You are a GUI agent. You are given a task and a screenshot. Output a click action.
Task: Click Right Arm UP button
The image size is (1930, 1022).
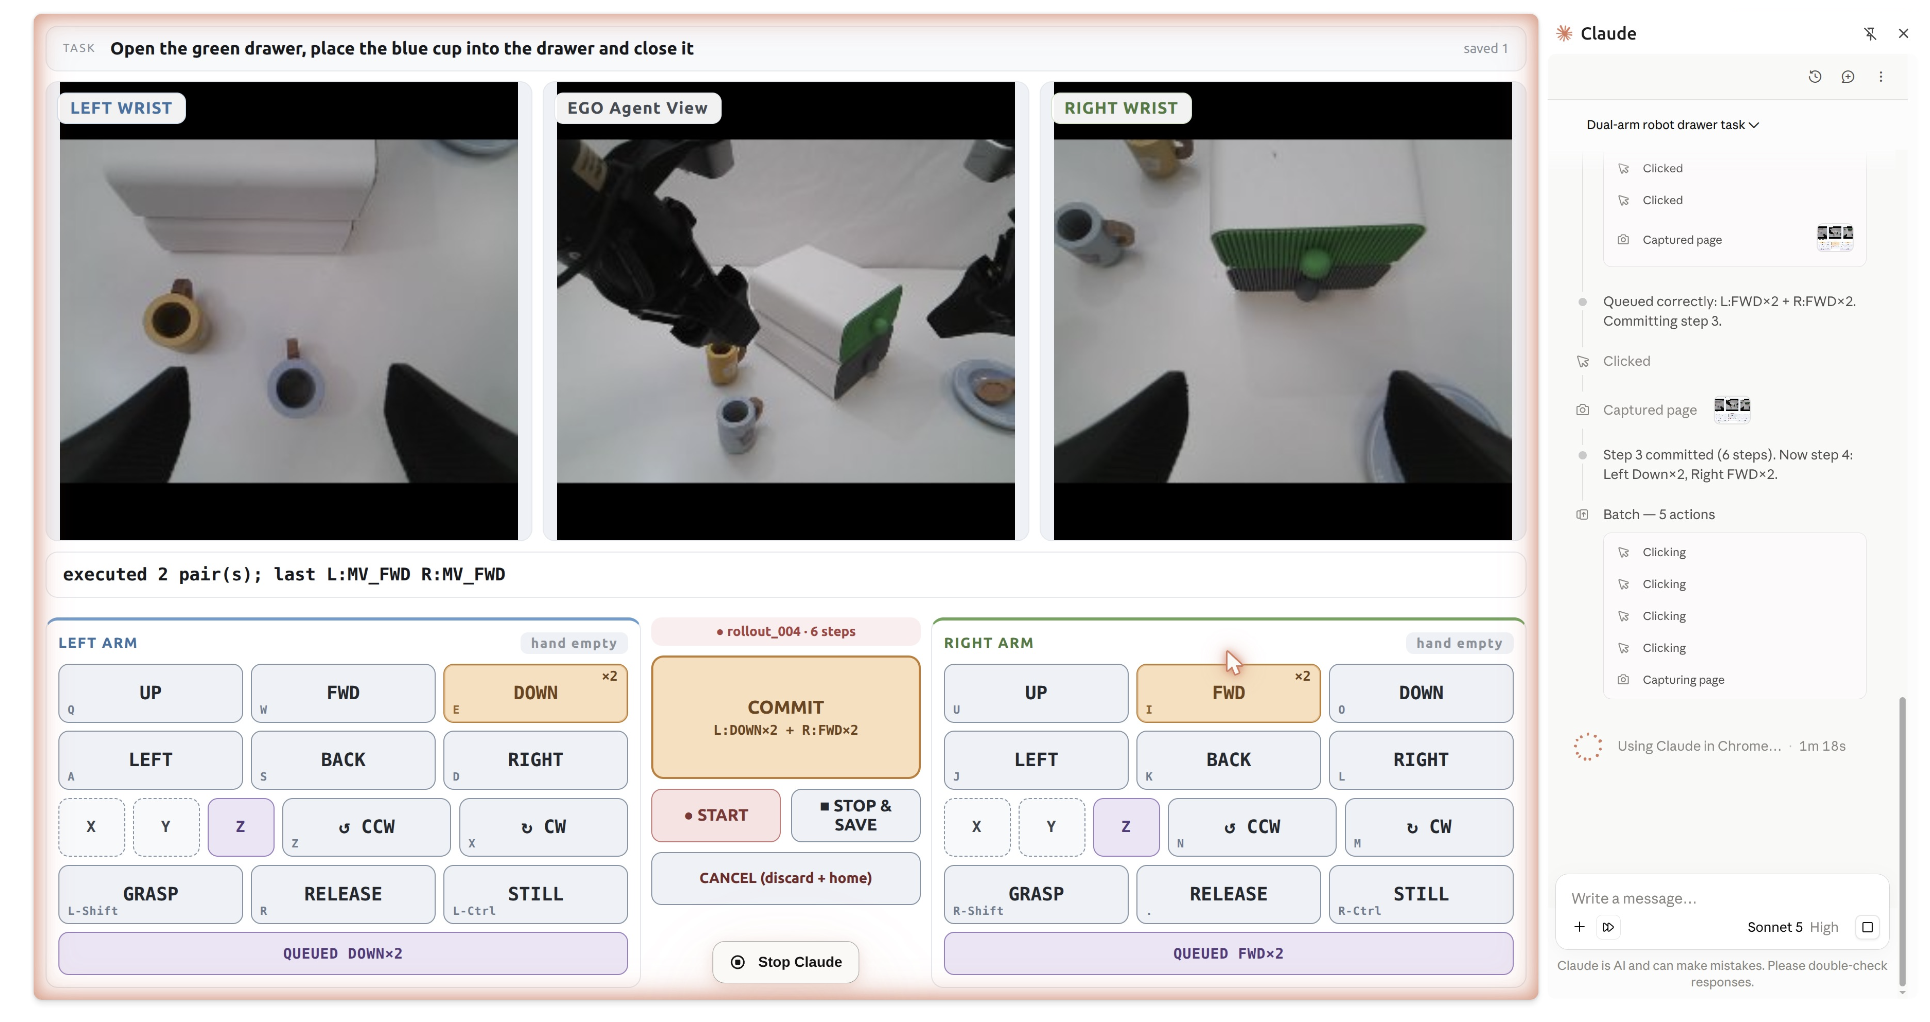pos(1036,693)
